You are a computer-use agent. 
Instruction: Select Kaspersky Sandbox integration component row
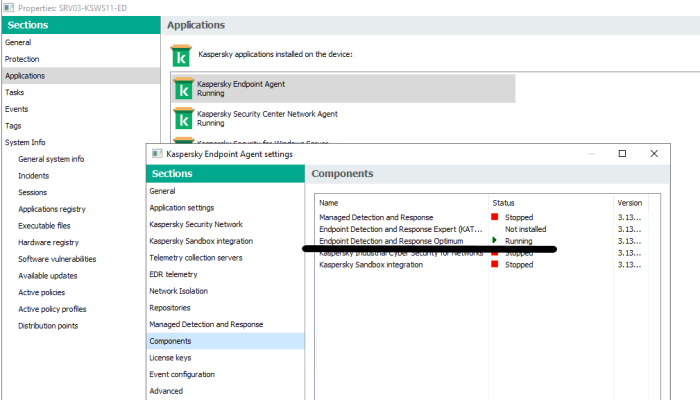[x=482, y=265]
